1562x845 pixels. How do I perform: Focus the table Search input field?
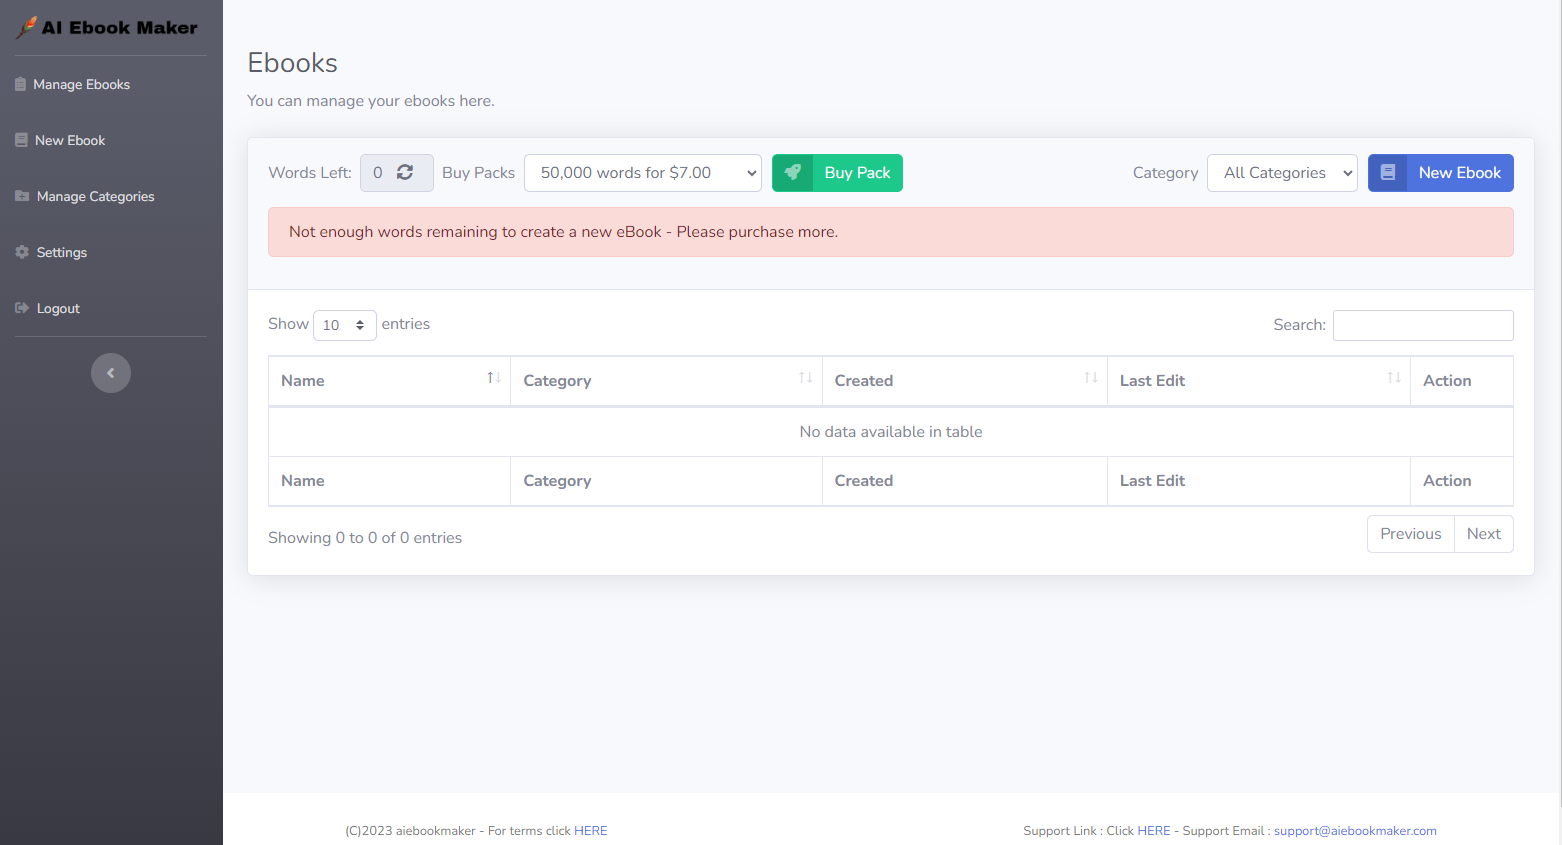click(1422, 325)
